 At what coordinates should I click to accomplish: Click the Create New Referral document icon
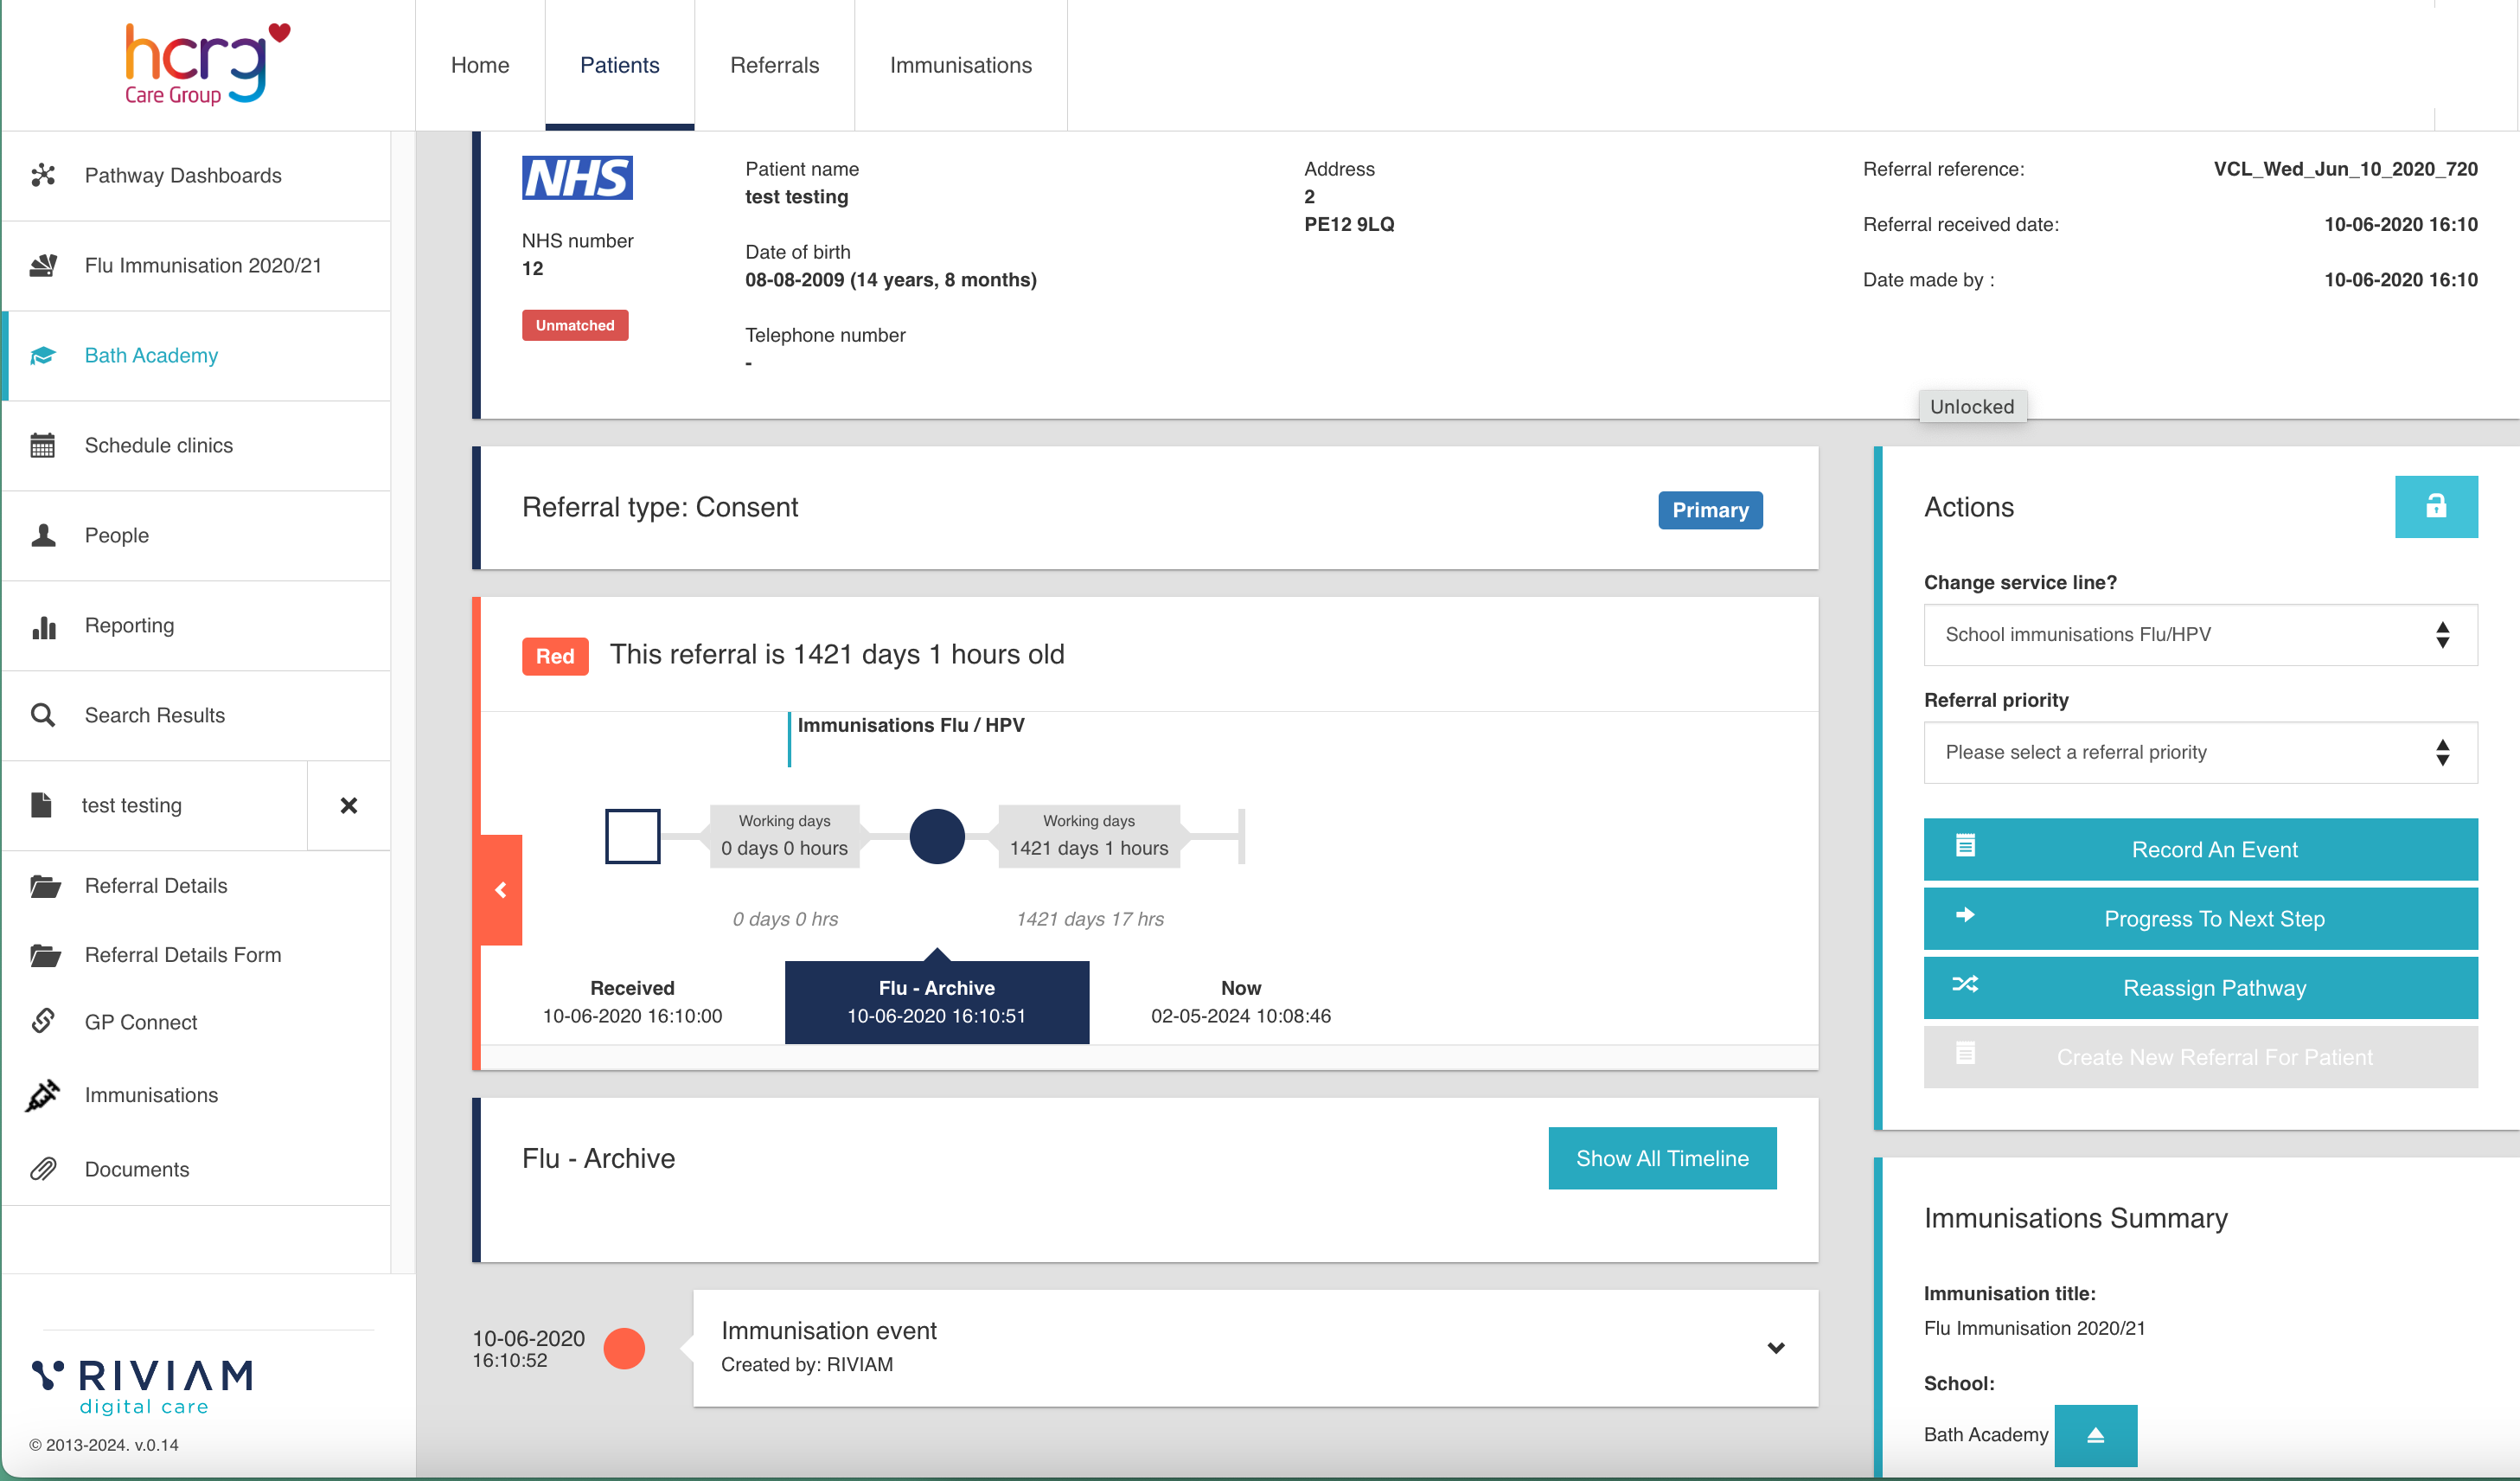tap(1963, 1056)
